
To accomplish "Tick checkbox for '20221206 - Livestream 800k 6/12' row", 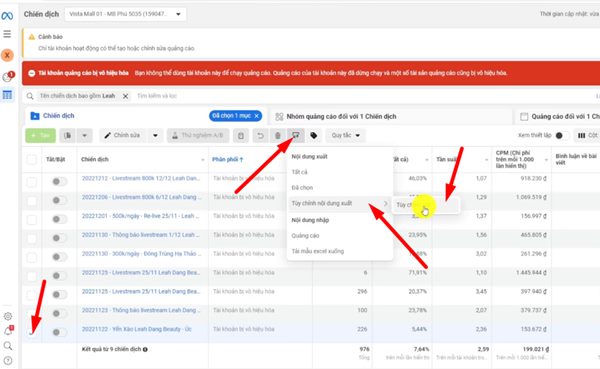I will 32,201.
